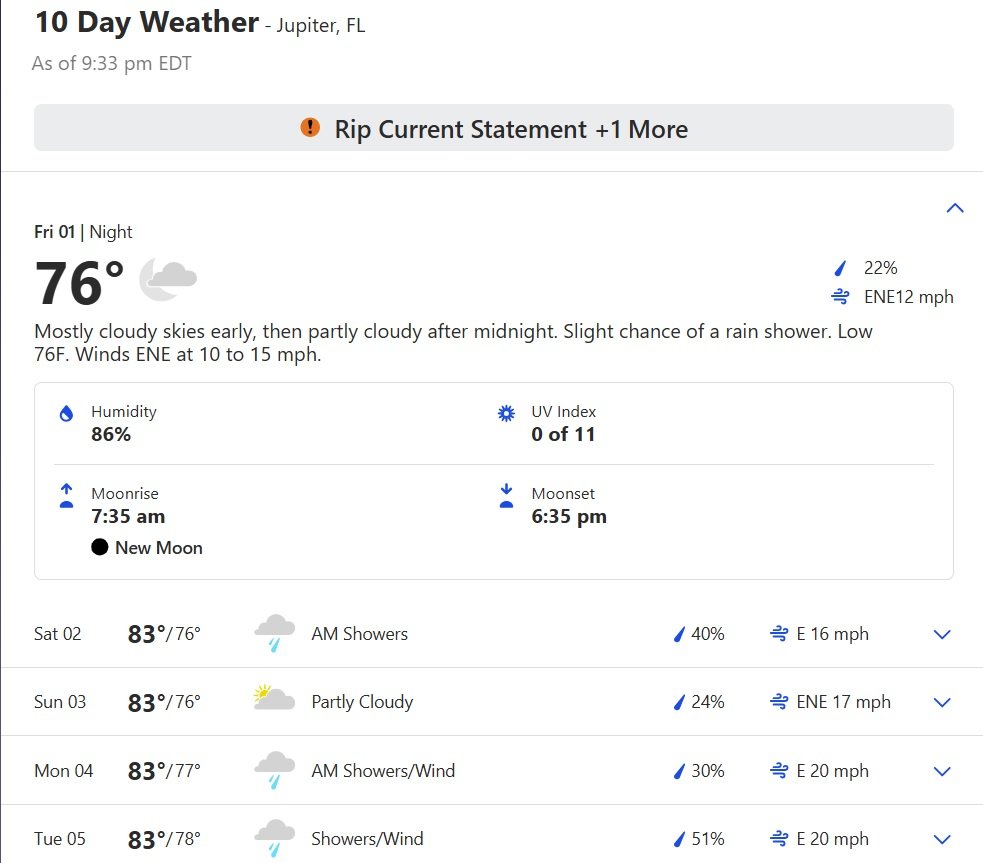This screenshot has height=863, width=983.
Task: Click Sunday's partly cloudy sun icon
Action: [x=274, y=698]
